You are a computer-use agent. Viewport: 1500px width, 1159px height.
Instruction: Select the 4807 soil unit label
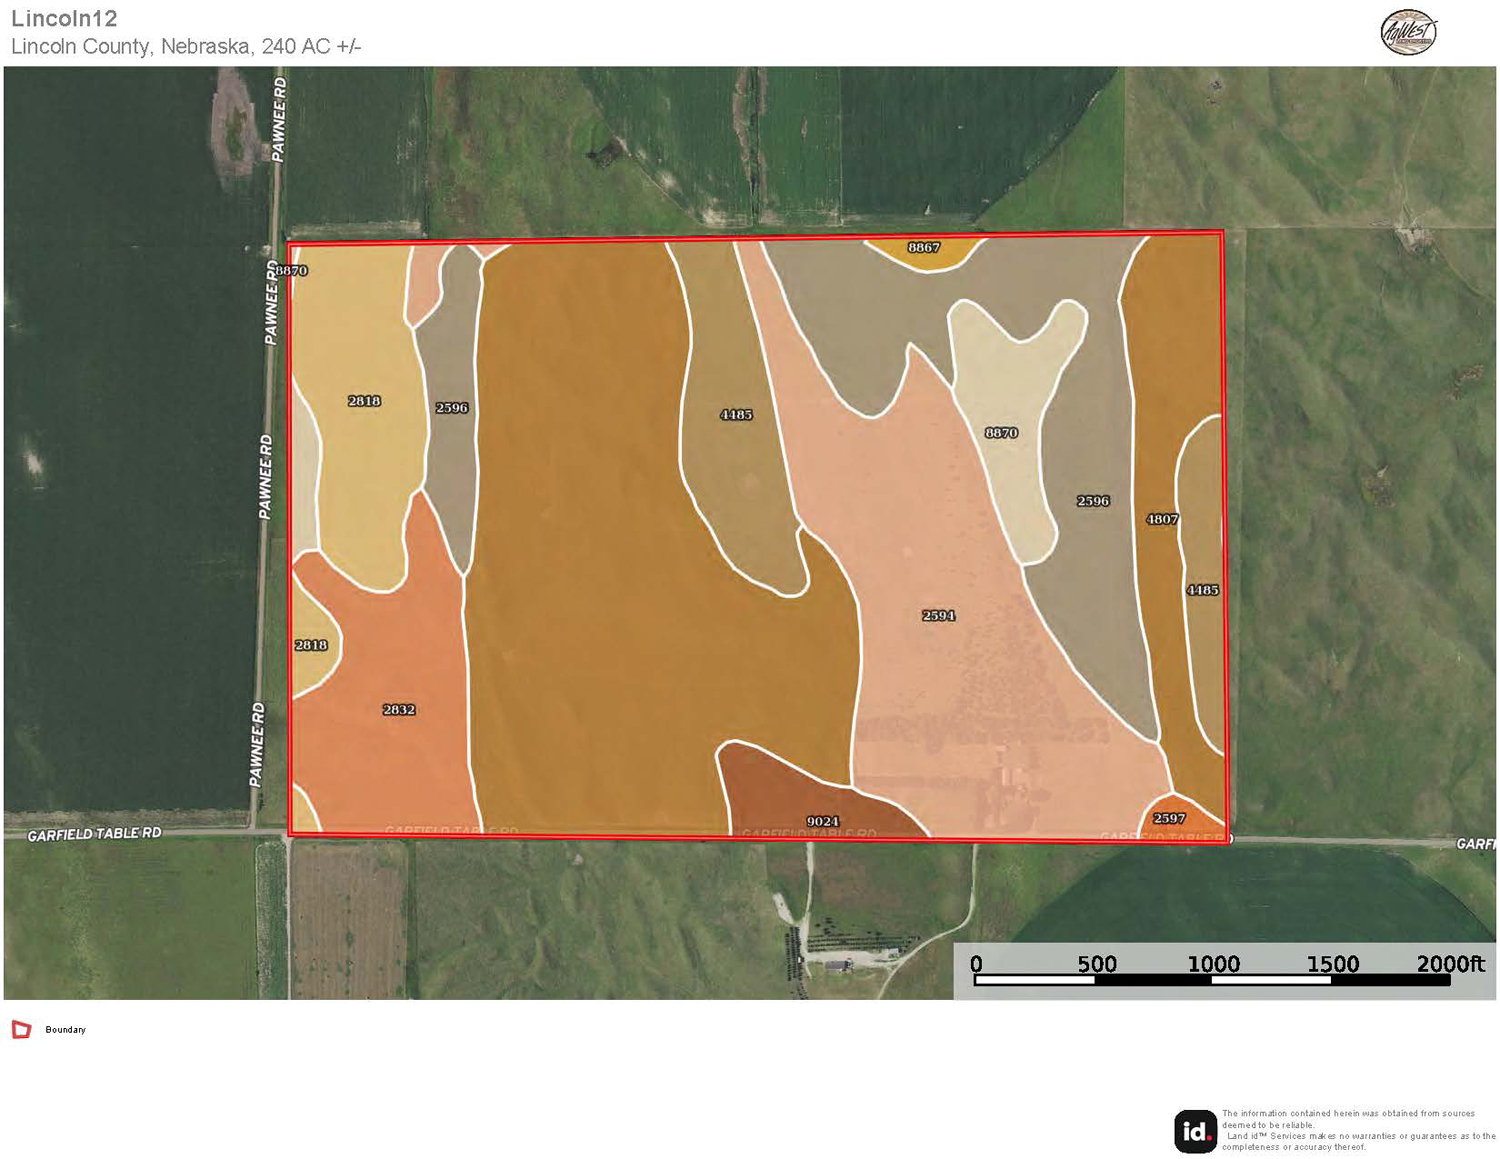click(1161, 519)
